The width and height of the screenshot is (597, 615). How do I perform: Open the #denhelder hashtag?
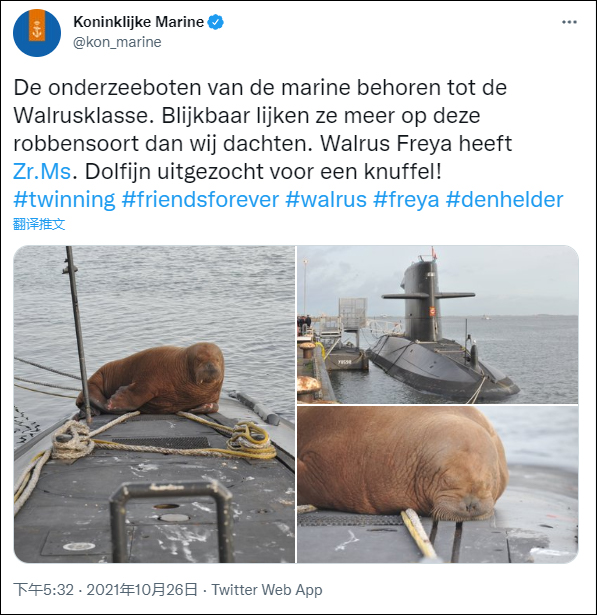click(504, 199)
